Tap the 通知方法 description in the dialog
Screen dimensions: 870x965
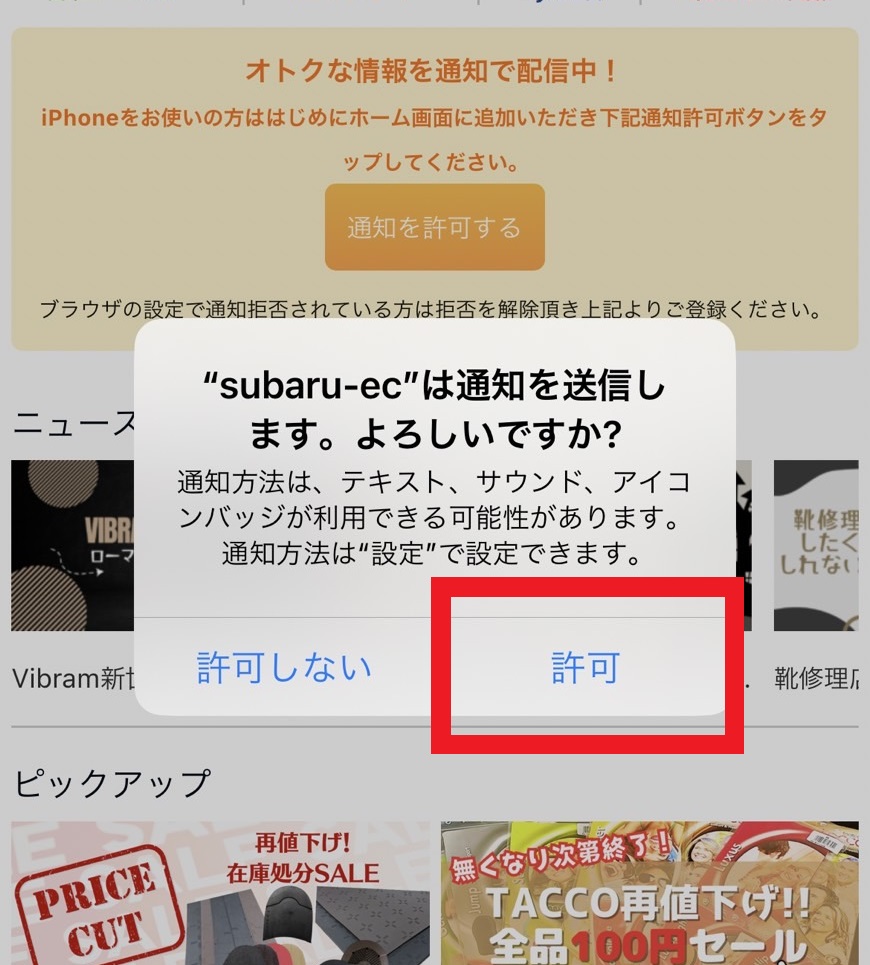(x=434, y=517)
